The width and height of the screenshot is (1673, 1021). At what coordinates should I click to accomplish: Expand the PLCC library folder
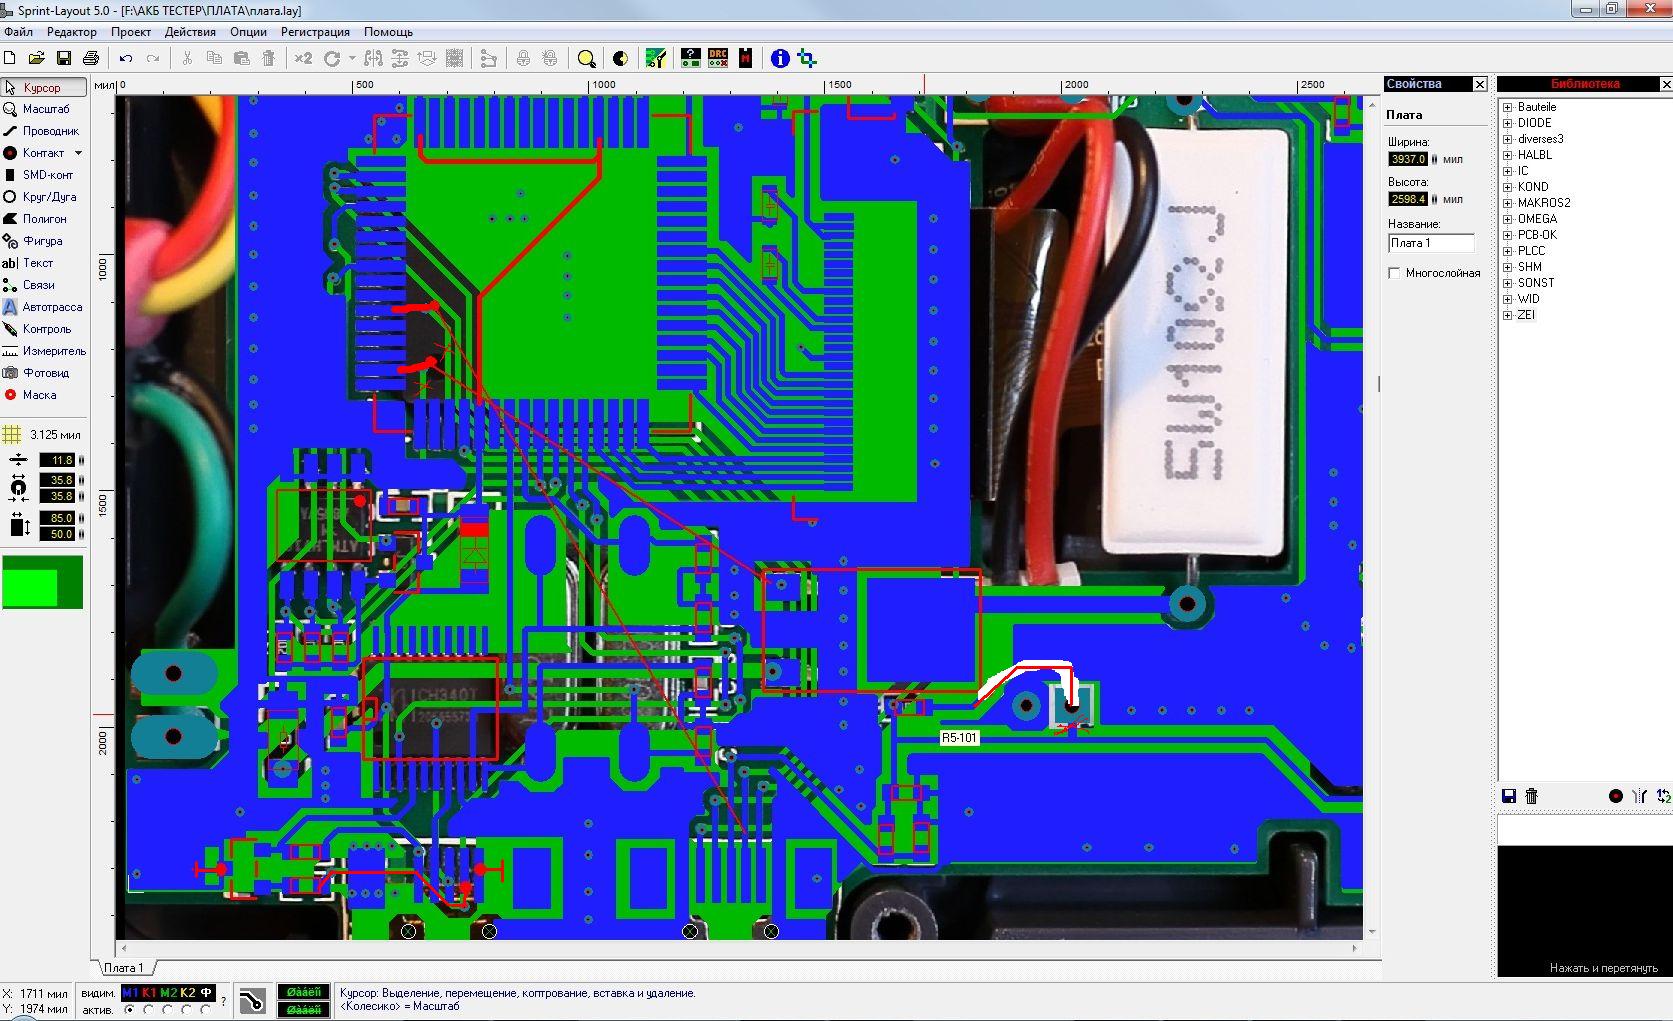(x=1508, y=251)
